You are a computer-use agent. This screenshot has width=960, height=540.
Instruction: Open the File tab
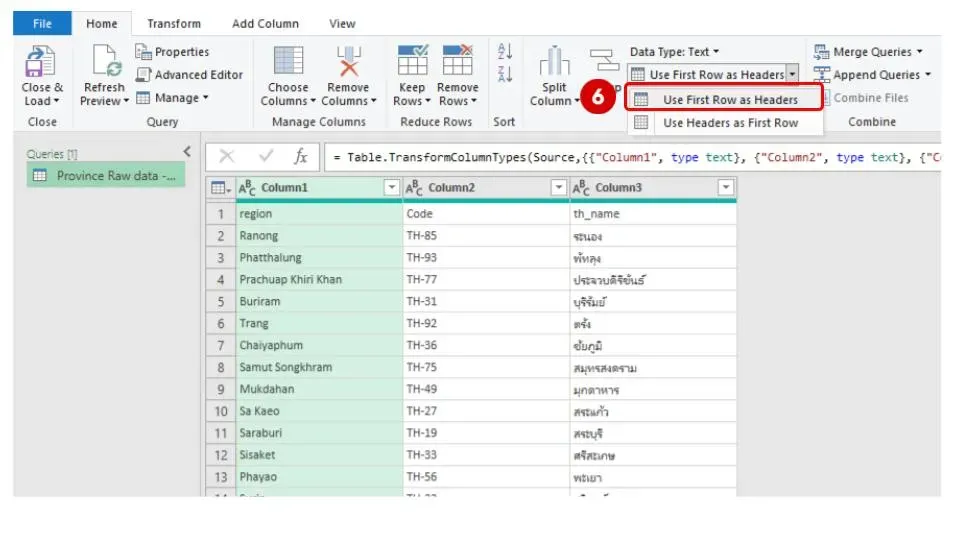tap(42, 23)
